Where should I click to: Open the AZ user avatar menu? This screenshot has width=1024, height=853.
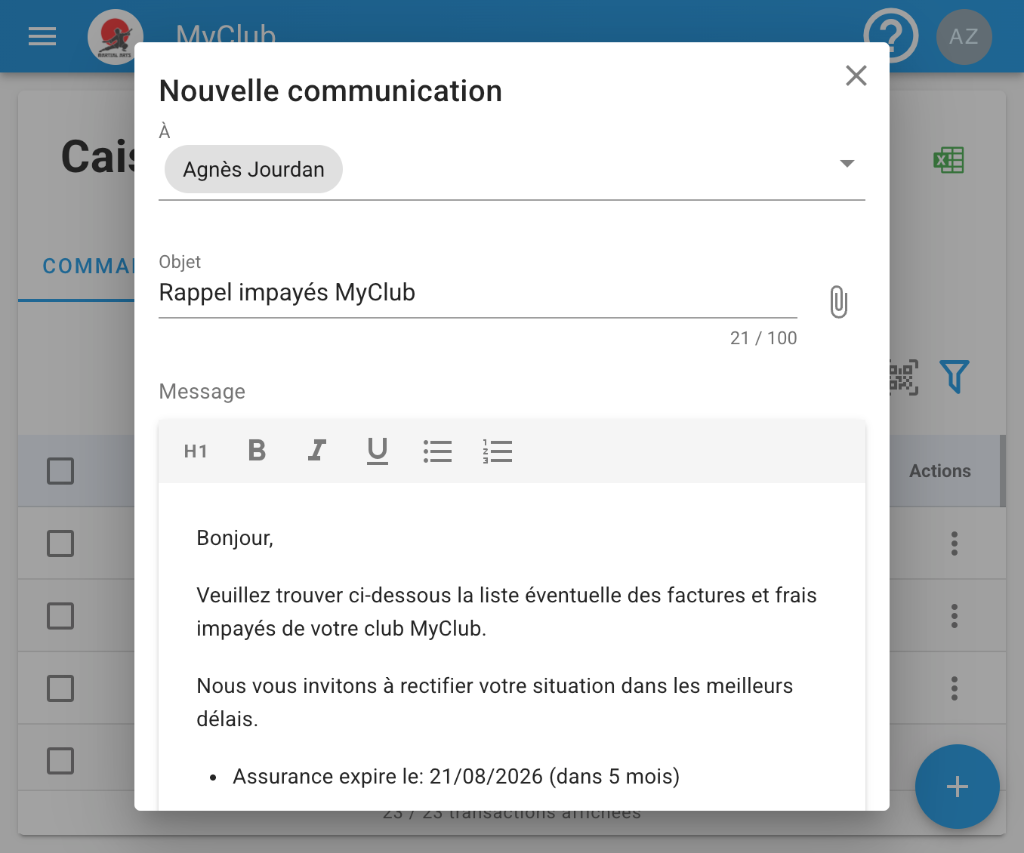[963, 37]
